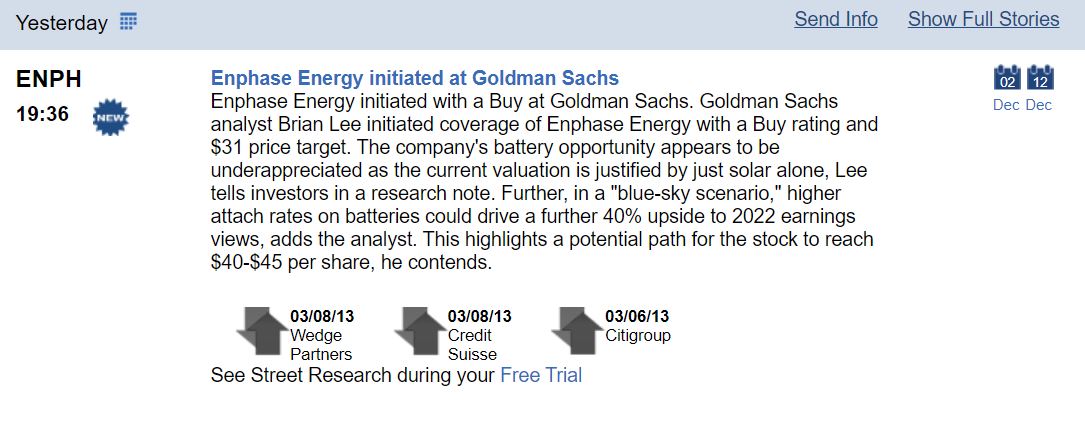Click the 03/06/13 date above Citigroup
Image resolution: width=1085 pixels, height=426 pixels.
click(x=637, y=317)
